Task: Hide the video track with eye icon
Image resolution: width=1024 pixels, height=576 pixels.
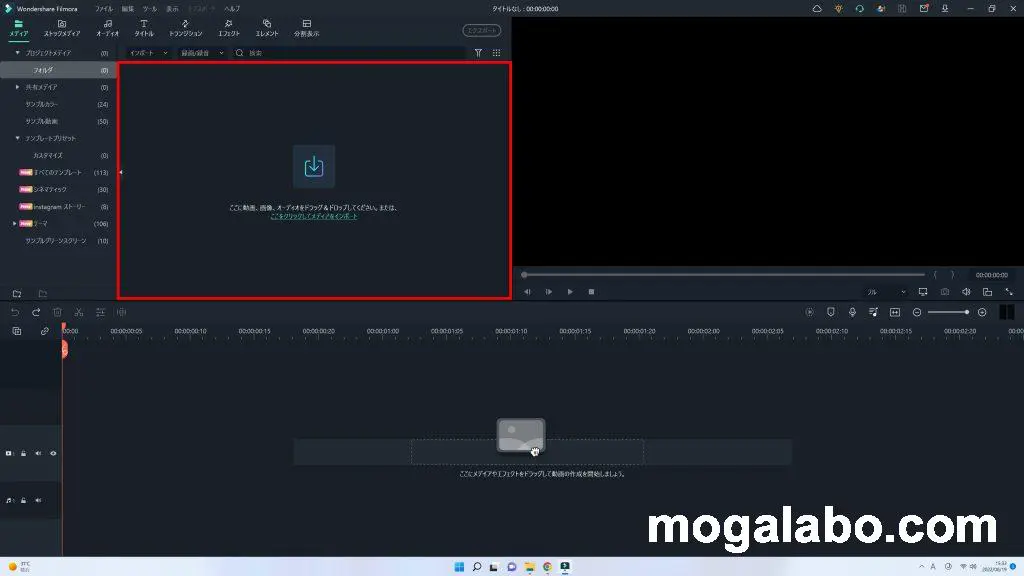Action: [x=53, y=453]
